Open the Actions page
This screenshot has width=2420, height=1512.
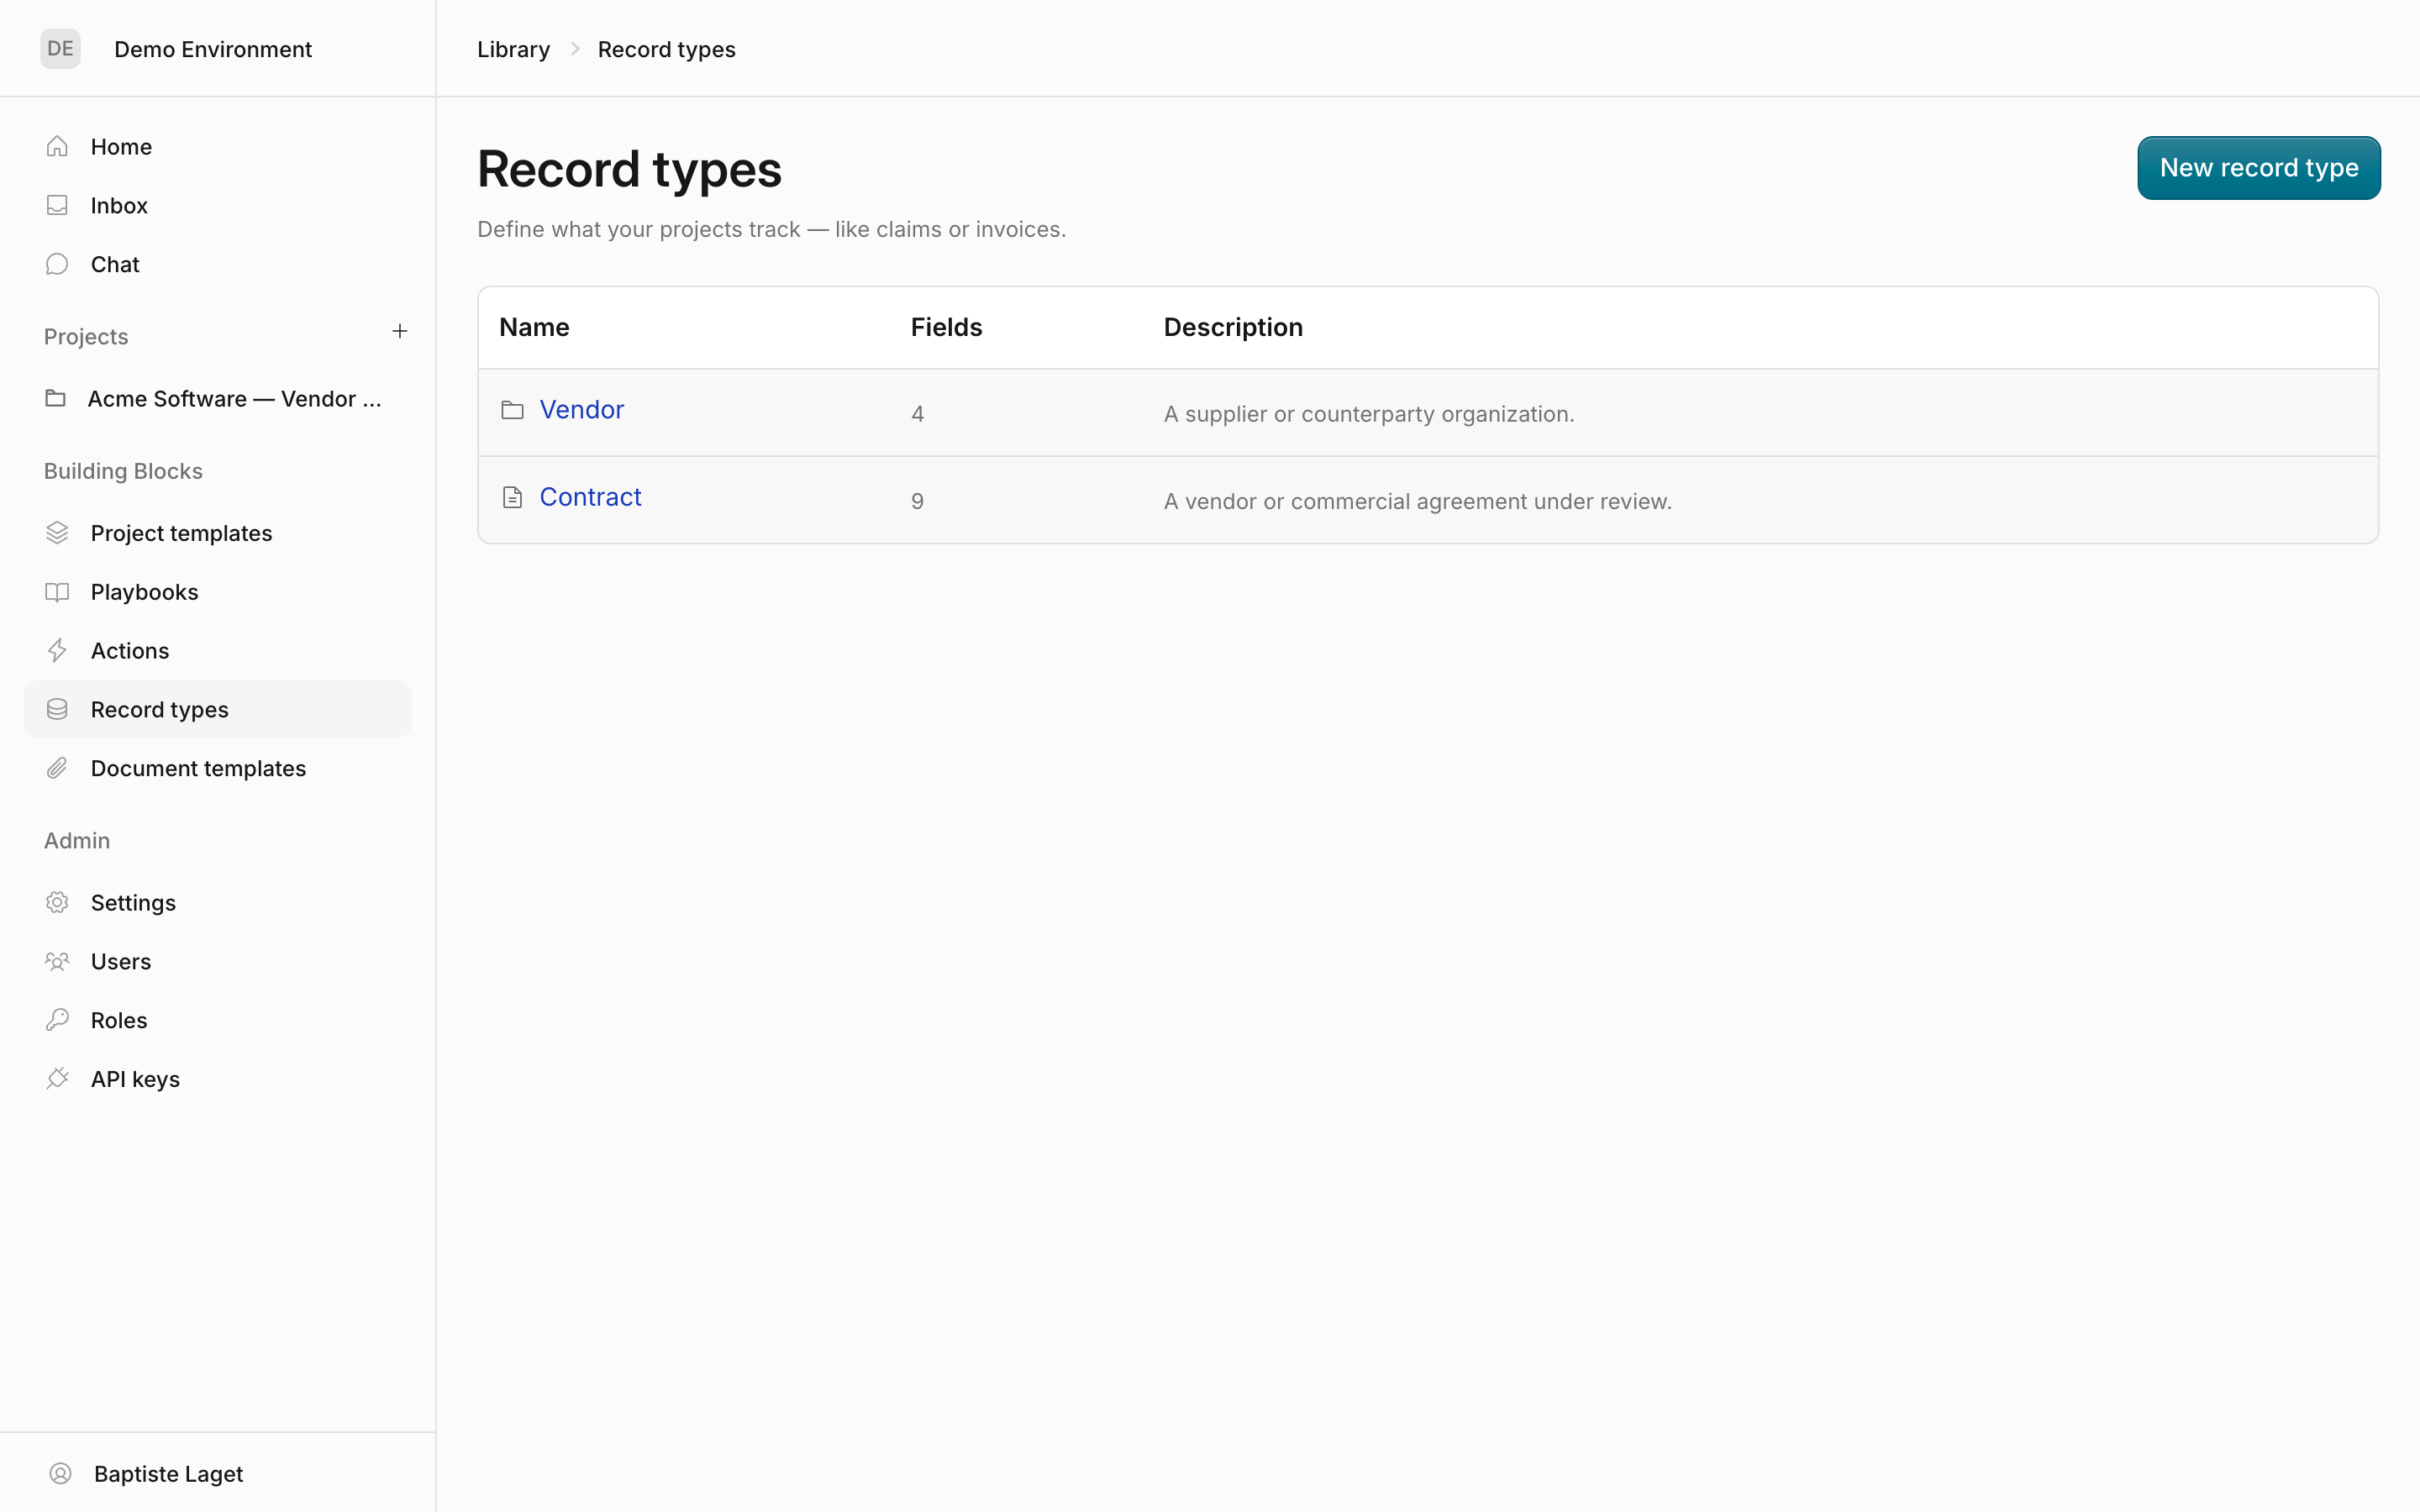coord(217,651)
